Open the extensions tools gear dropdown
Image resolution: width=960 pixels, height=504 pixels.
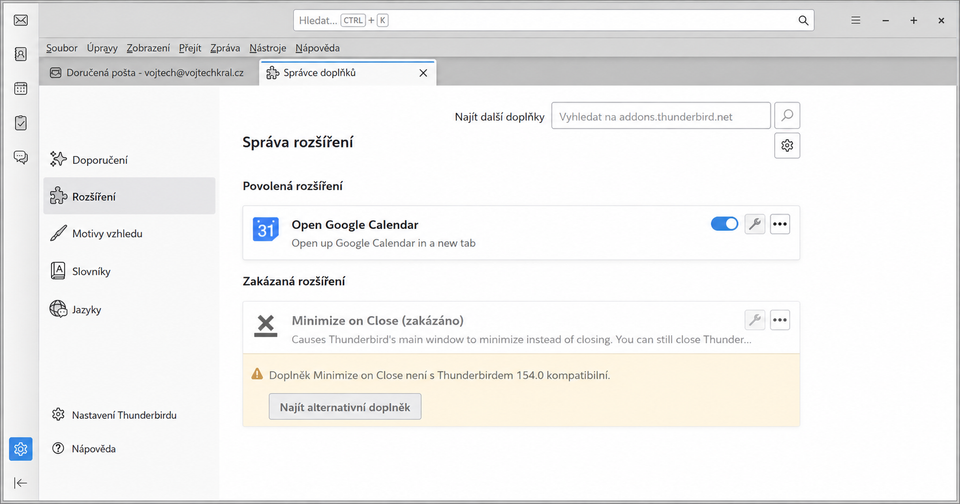coord(787,146)
